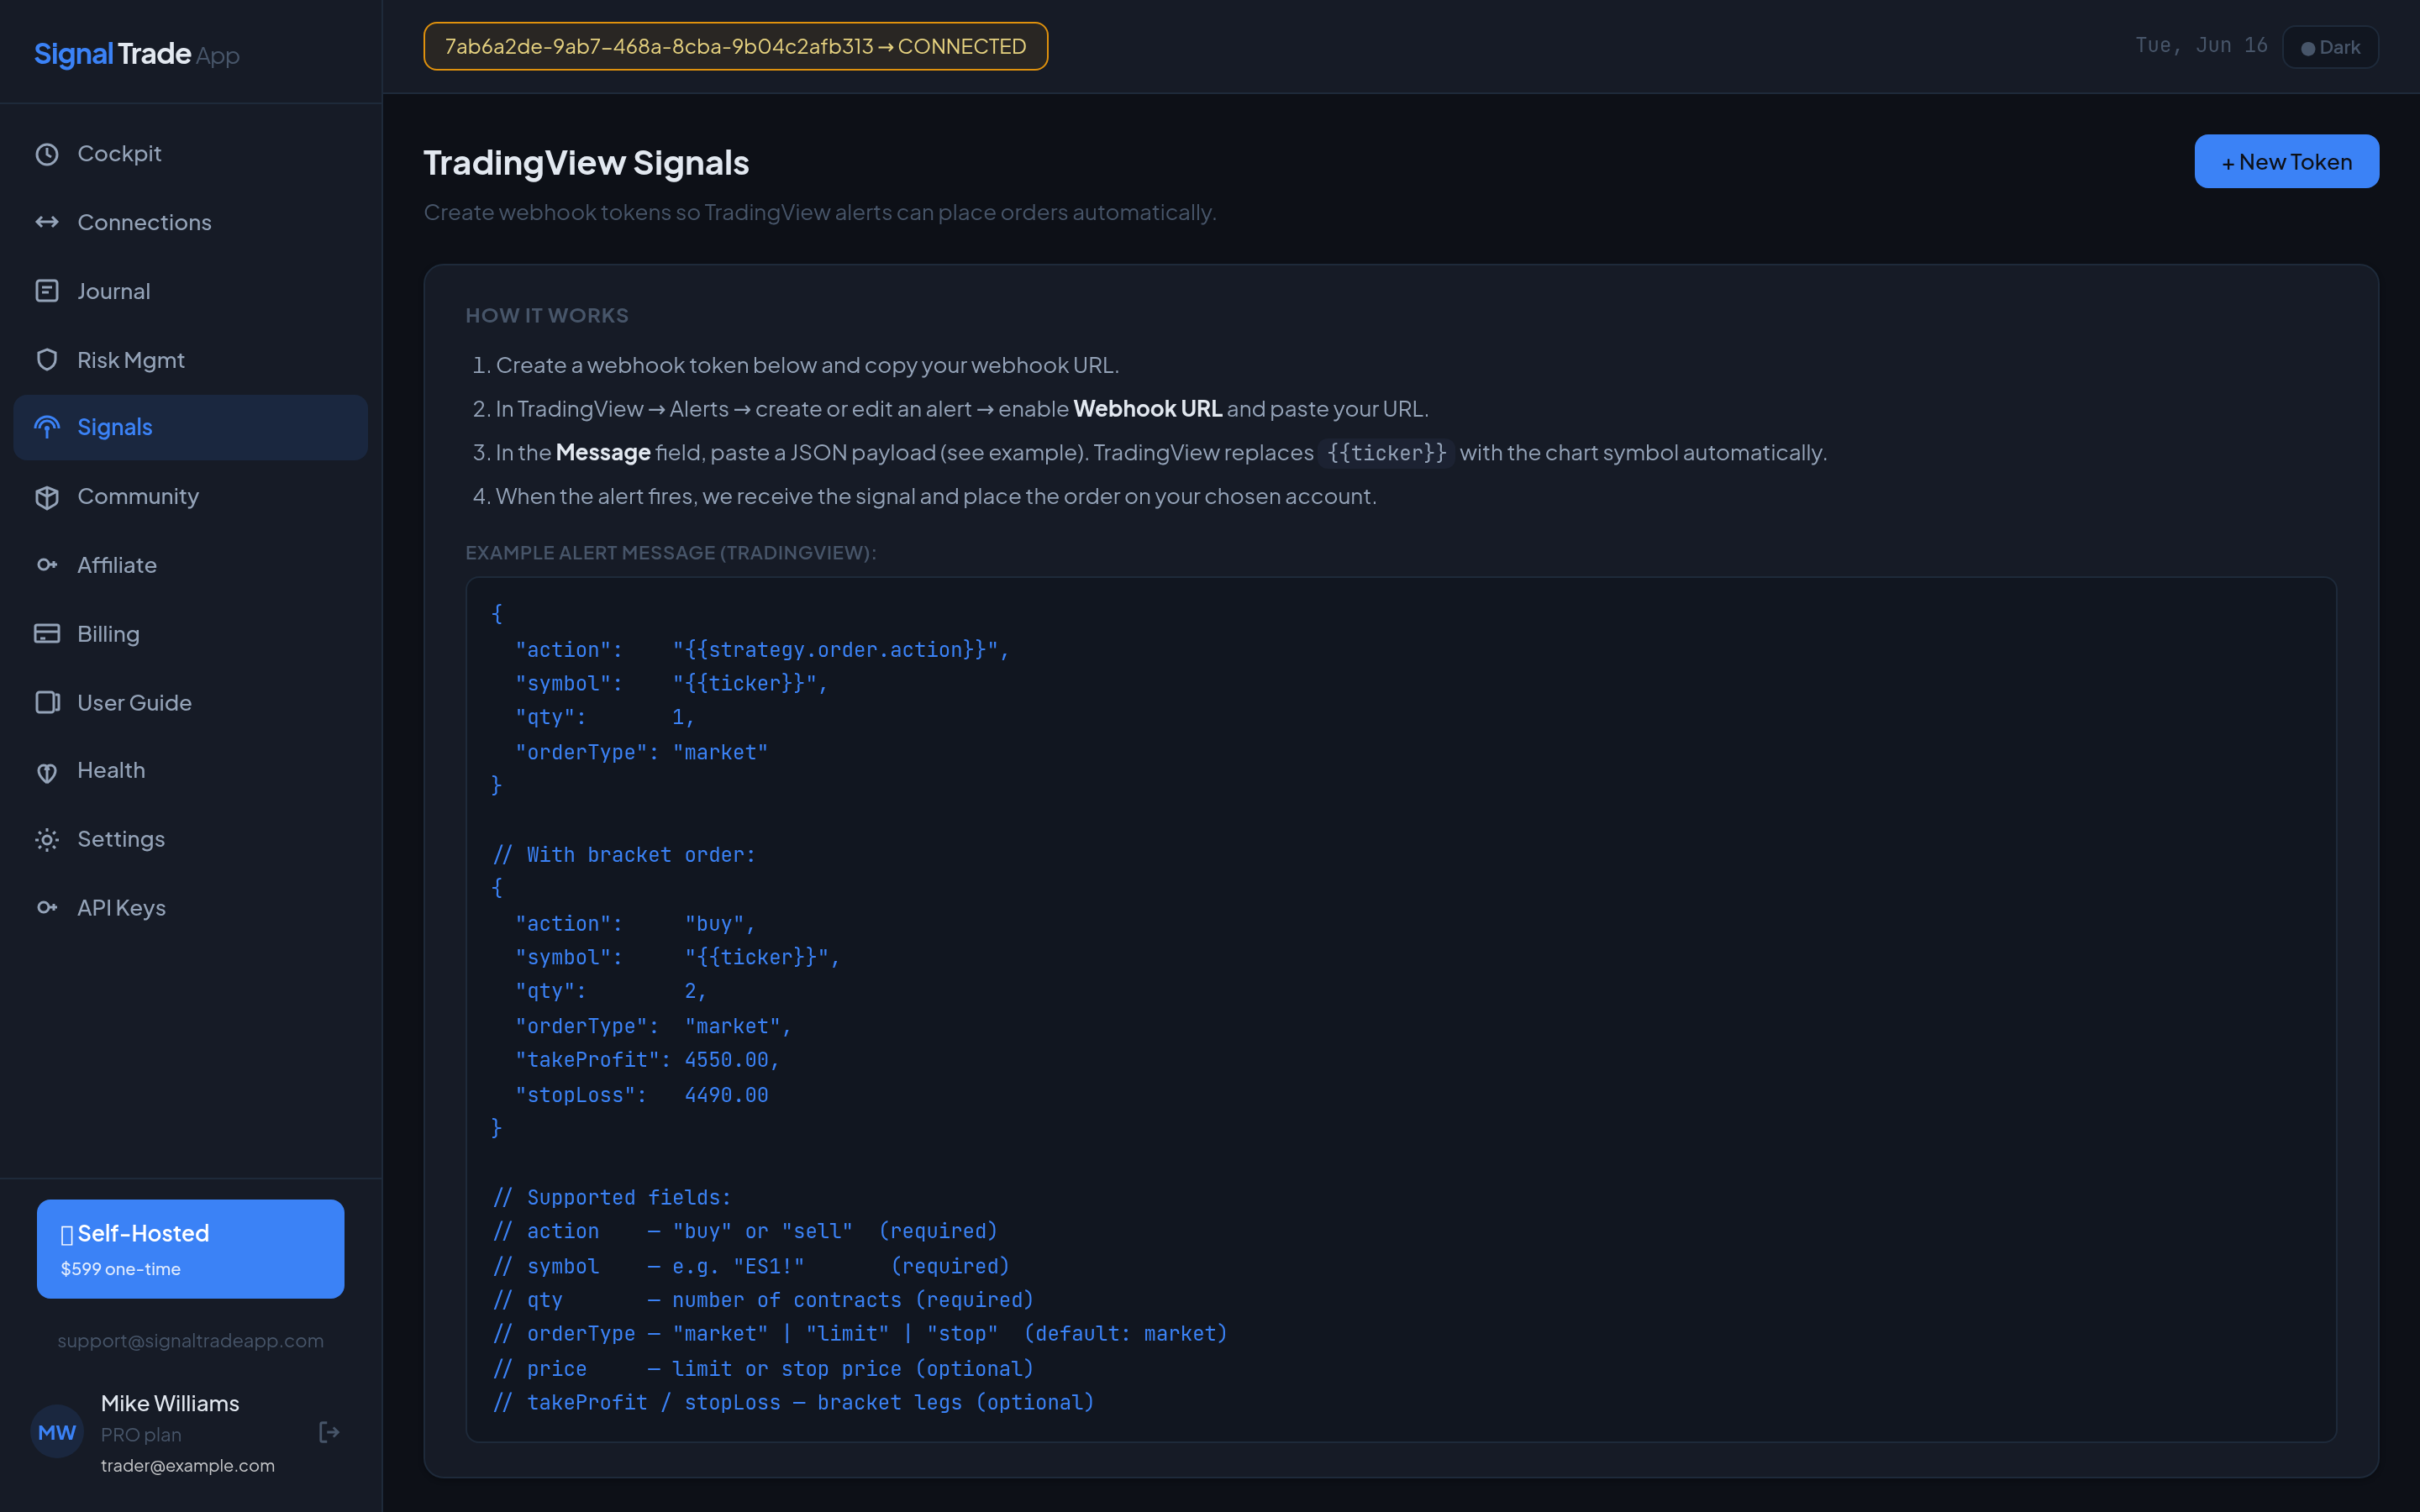Click the TradingView Signals heading
This screenshot has height=1512, width=2420.
586,163
